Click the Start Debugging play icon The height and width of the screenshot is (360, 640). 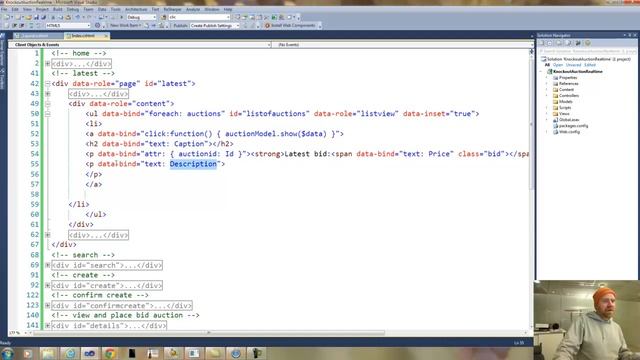coord(121,17)
